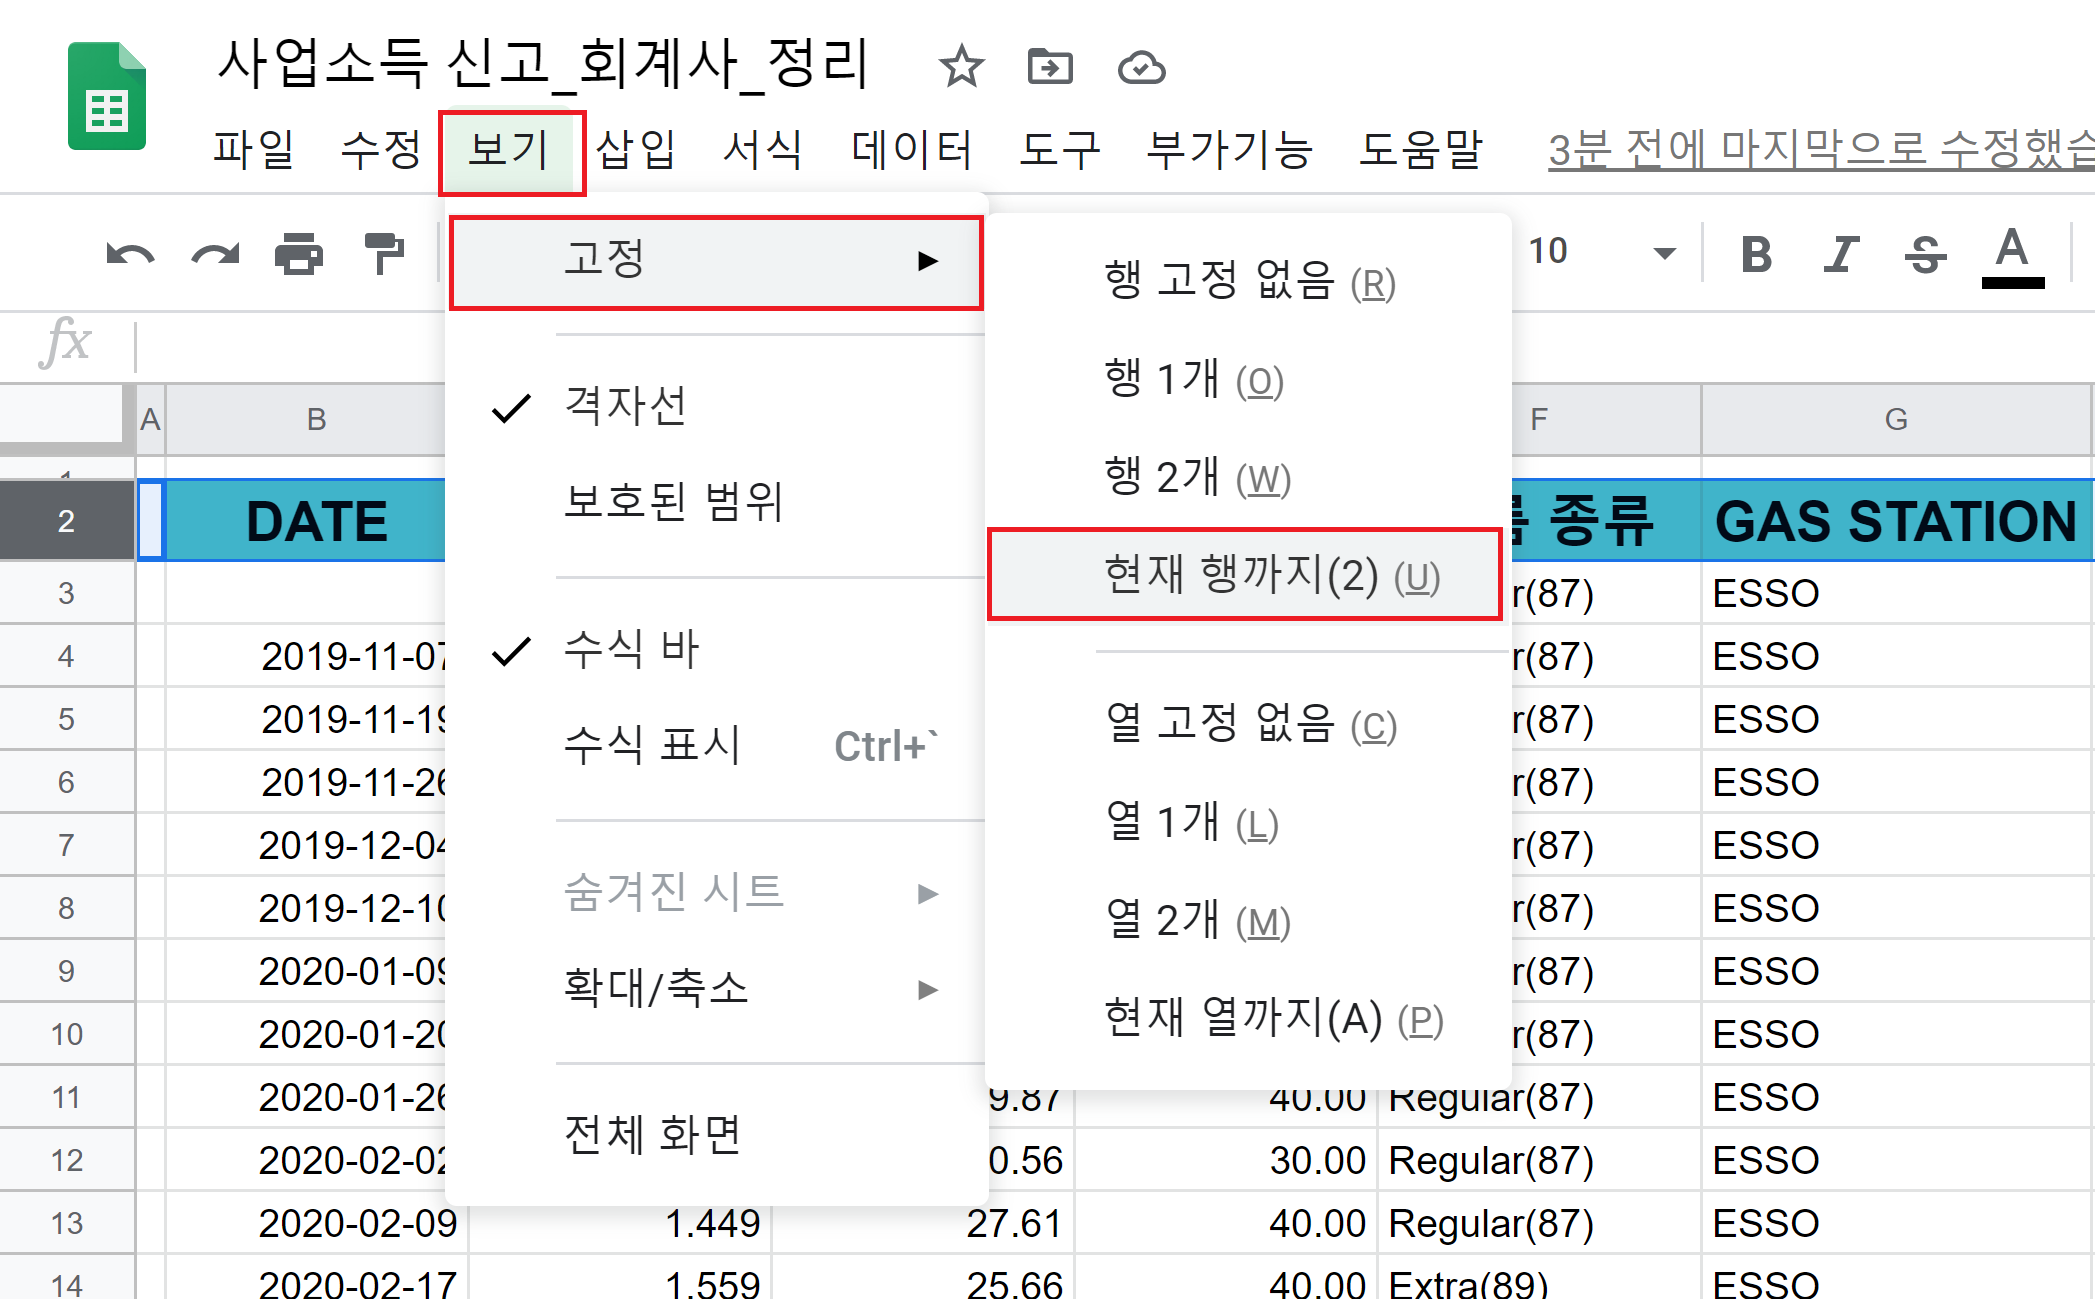This screenshot has height=1299, width=2095.
Task: Click the print icon
Action: pyautogui.click(x=298, y=254)
